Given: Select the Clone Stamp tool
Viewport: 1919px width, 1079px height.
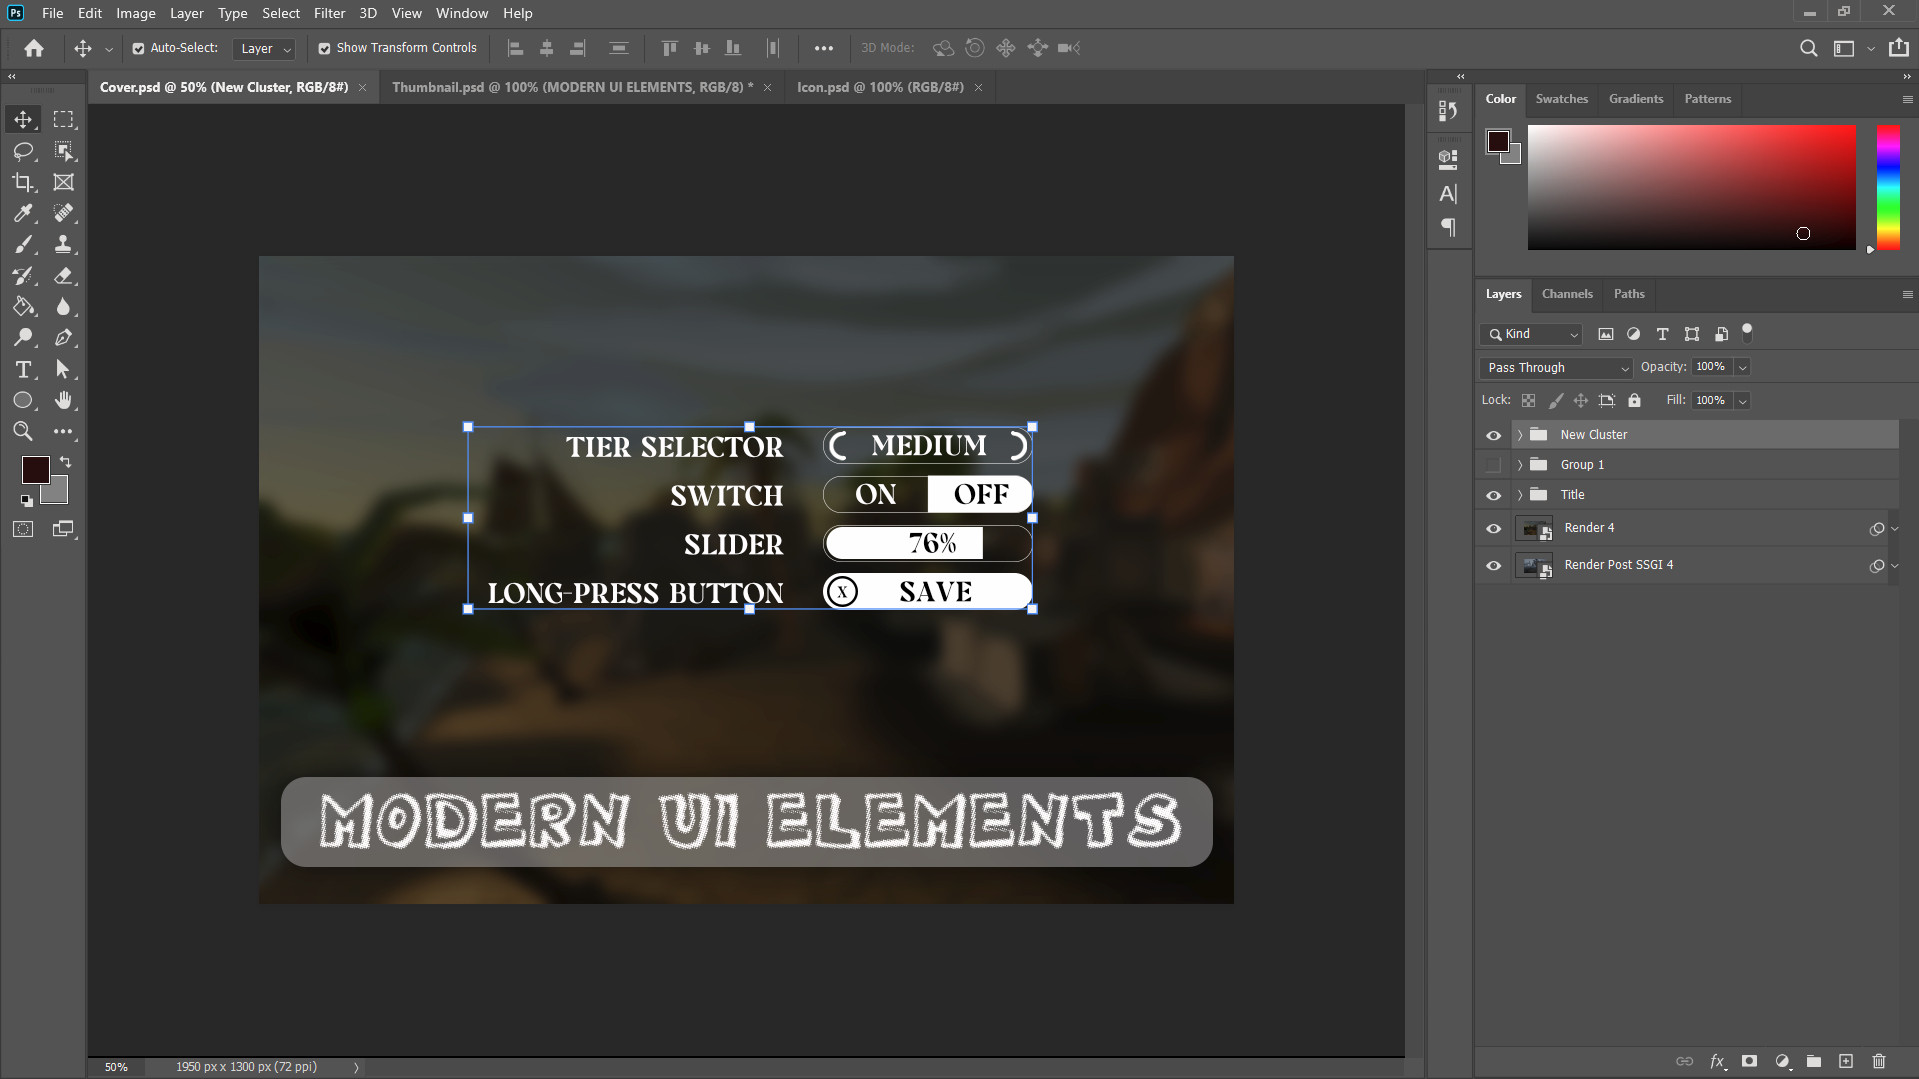Looking at the screenshot, I should 64,244.
